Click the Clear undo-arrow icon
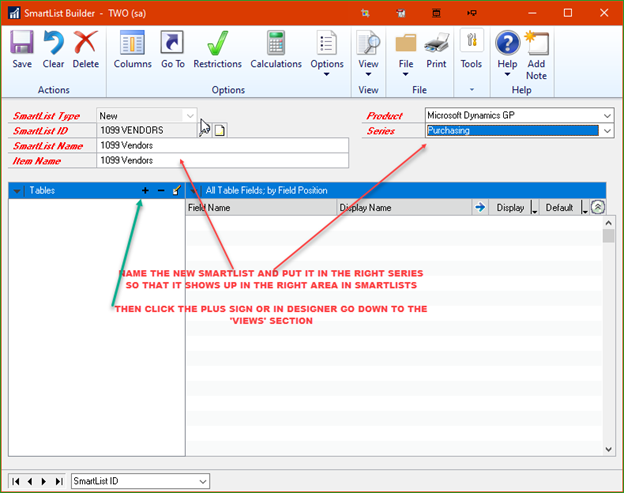 53,42
